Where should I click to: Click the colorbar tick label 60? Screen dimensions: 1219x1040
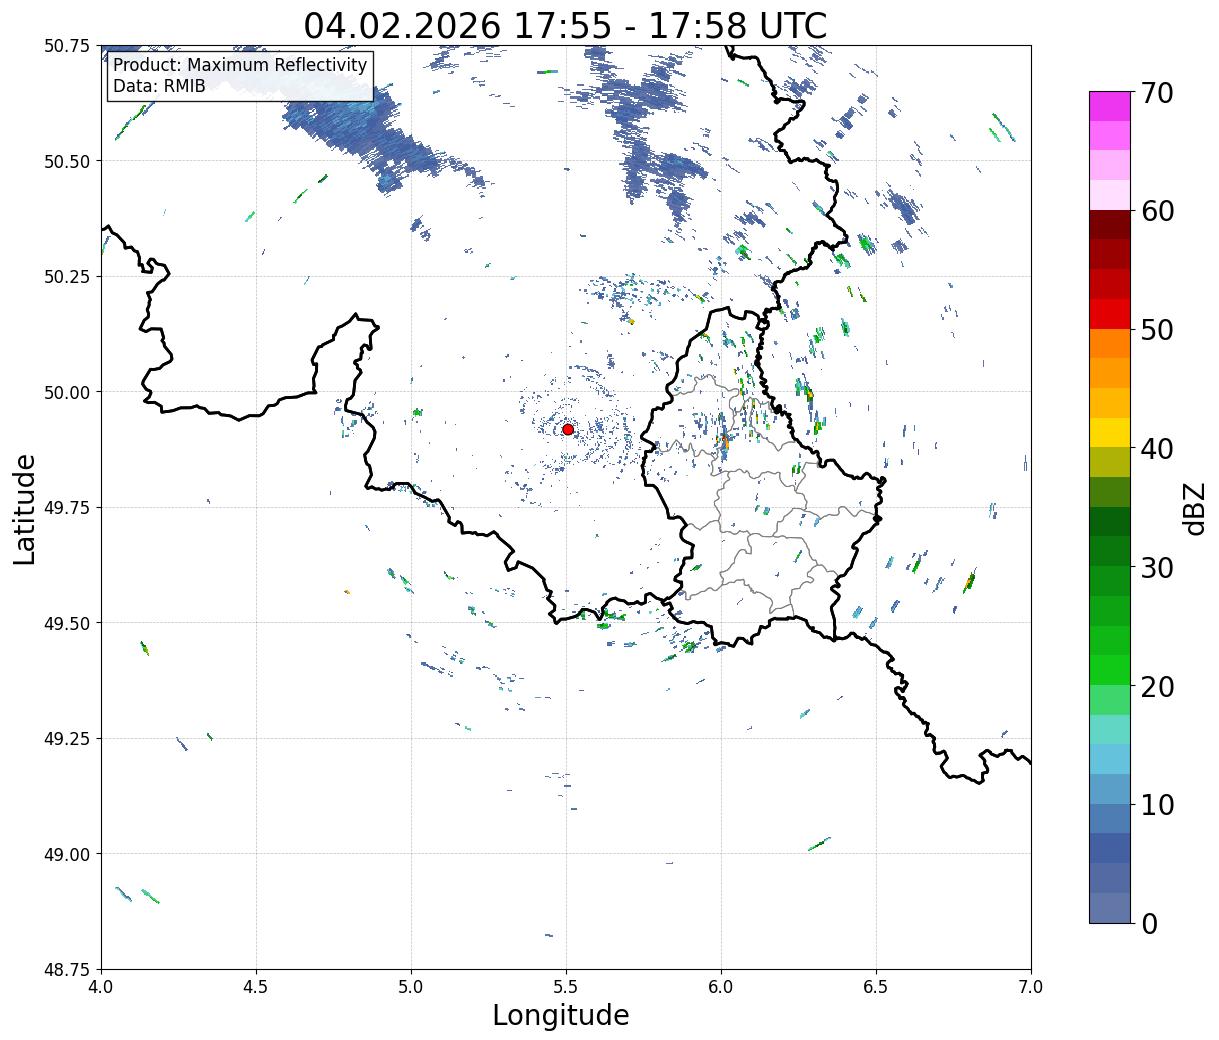pyautogui.click(x=1159, y=211)
